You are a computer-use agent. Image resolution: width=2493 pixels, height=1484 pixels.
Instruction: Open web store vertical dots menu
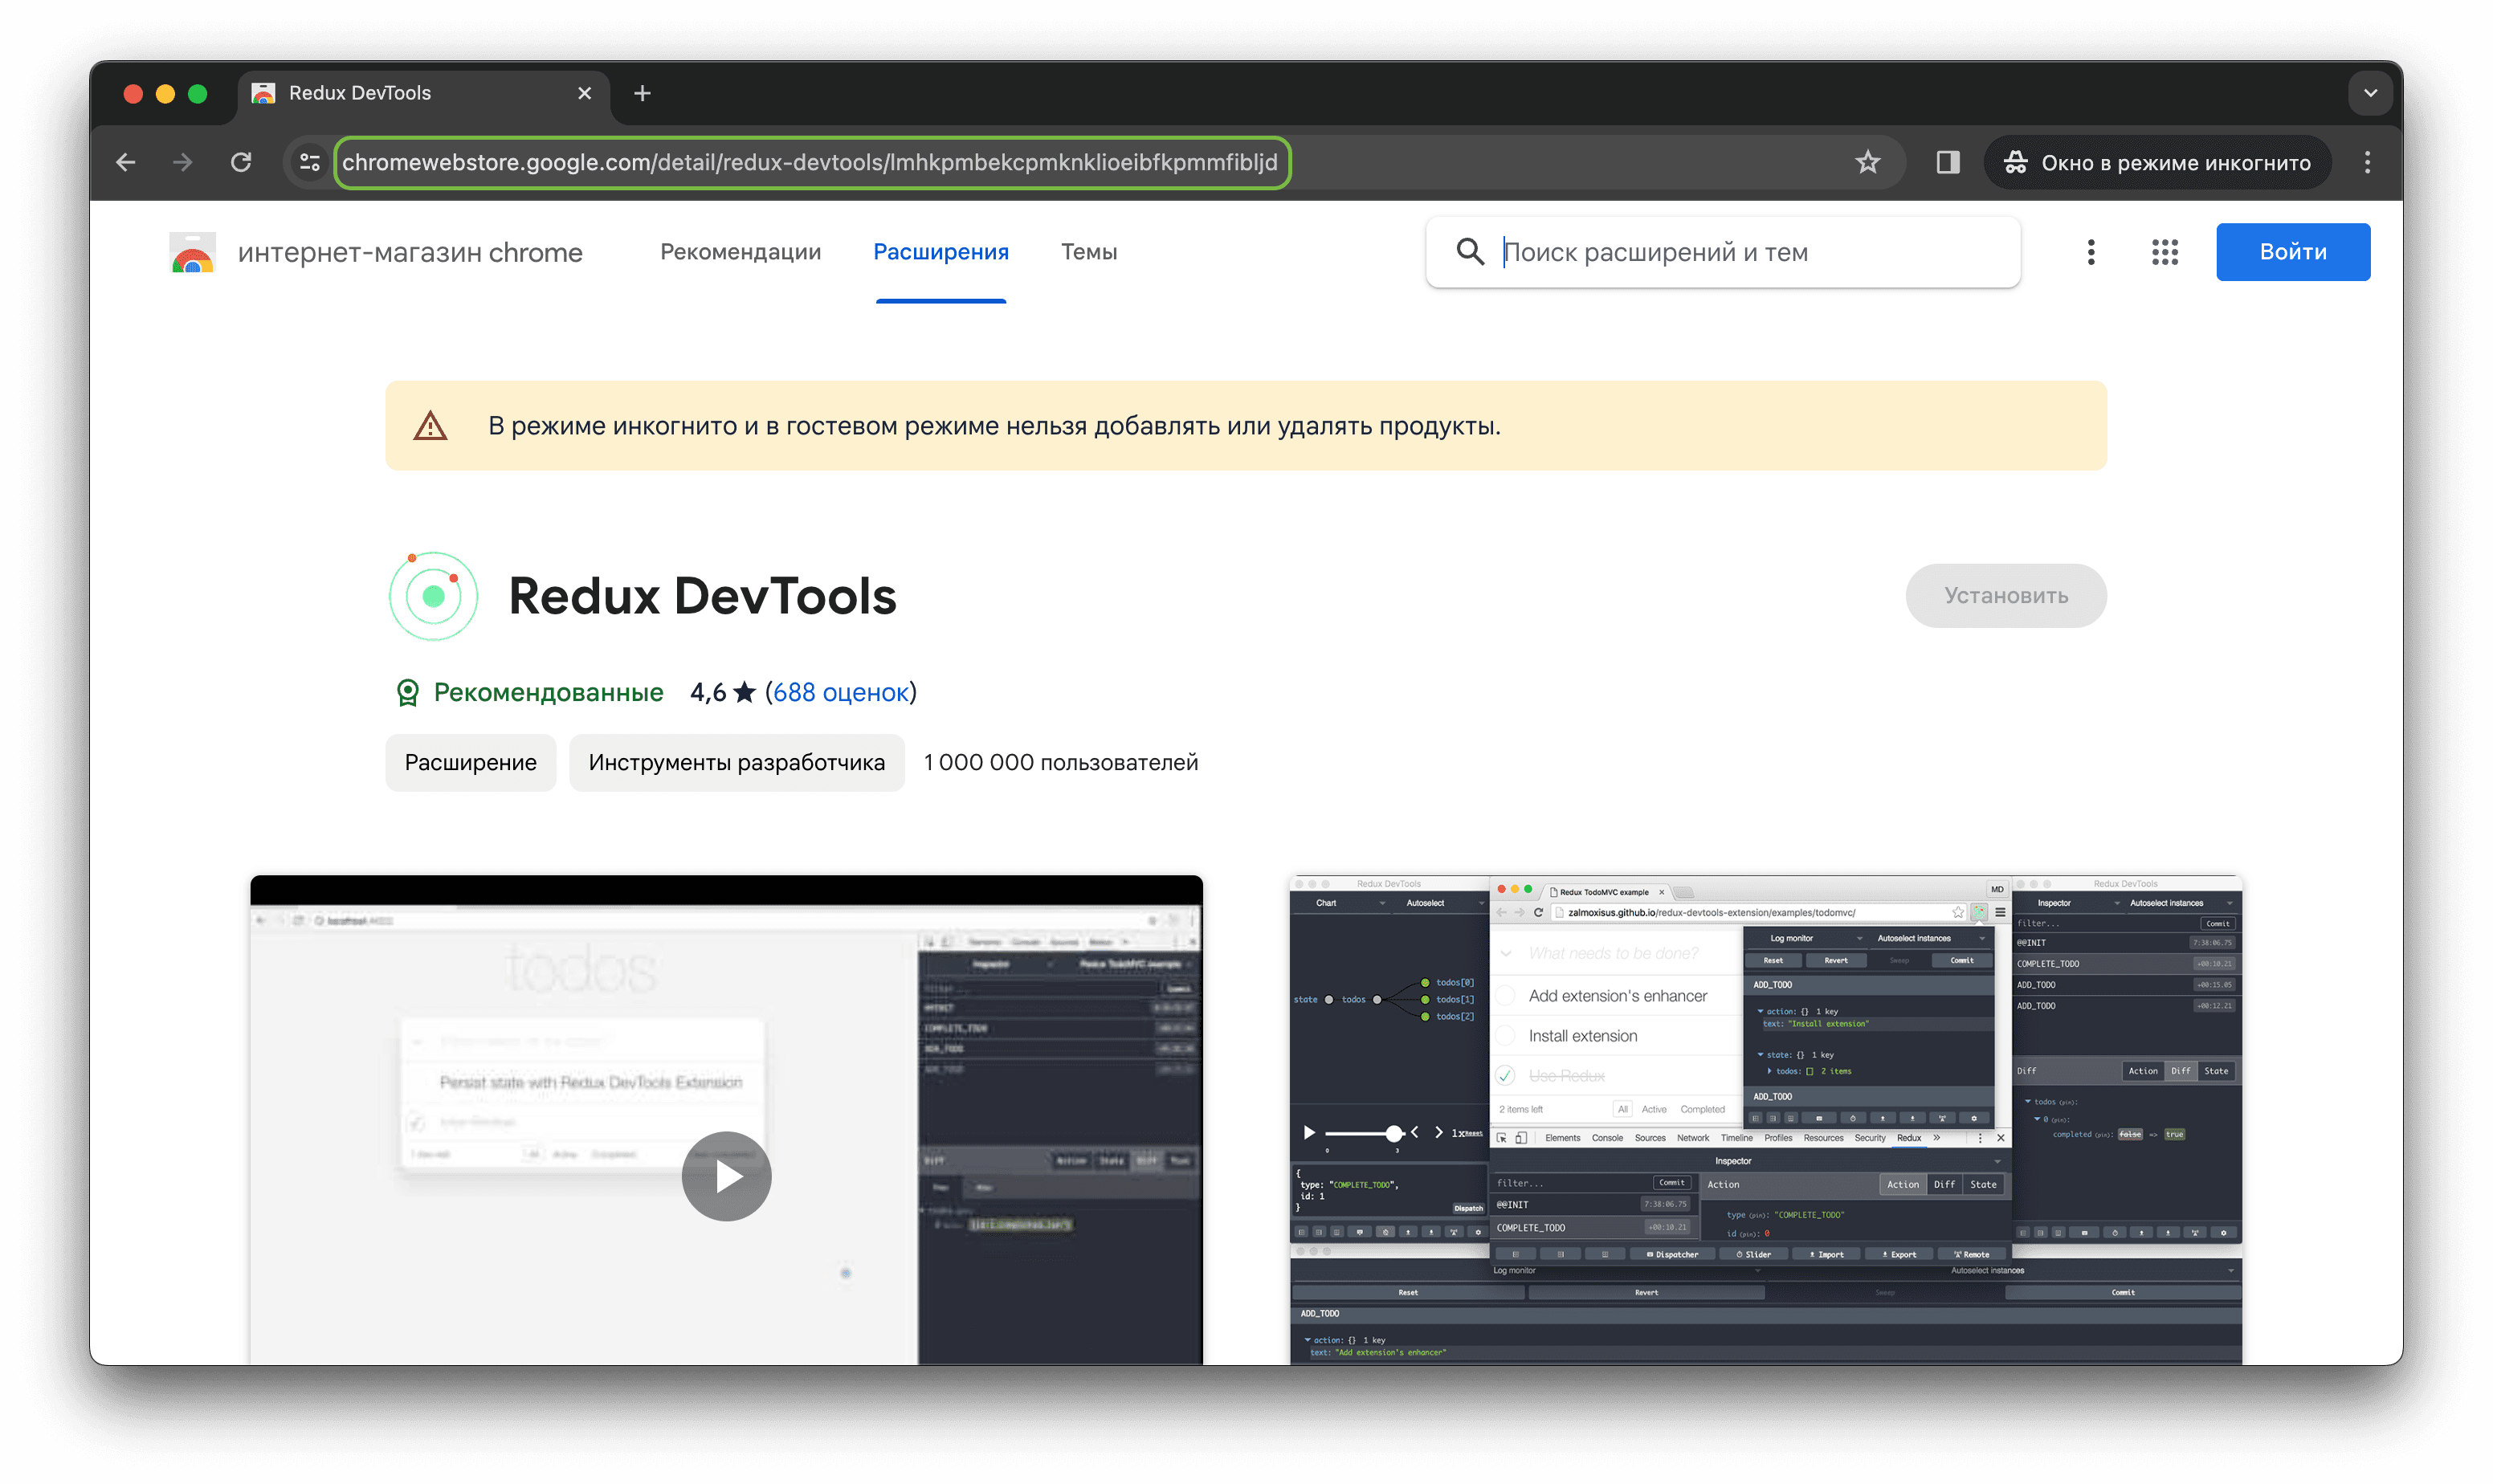[2090, 252]
